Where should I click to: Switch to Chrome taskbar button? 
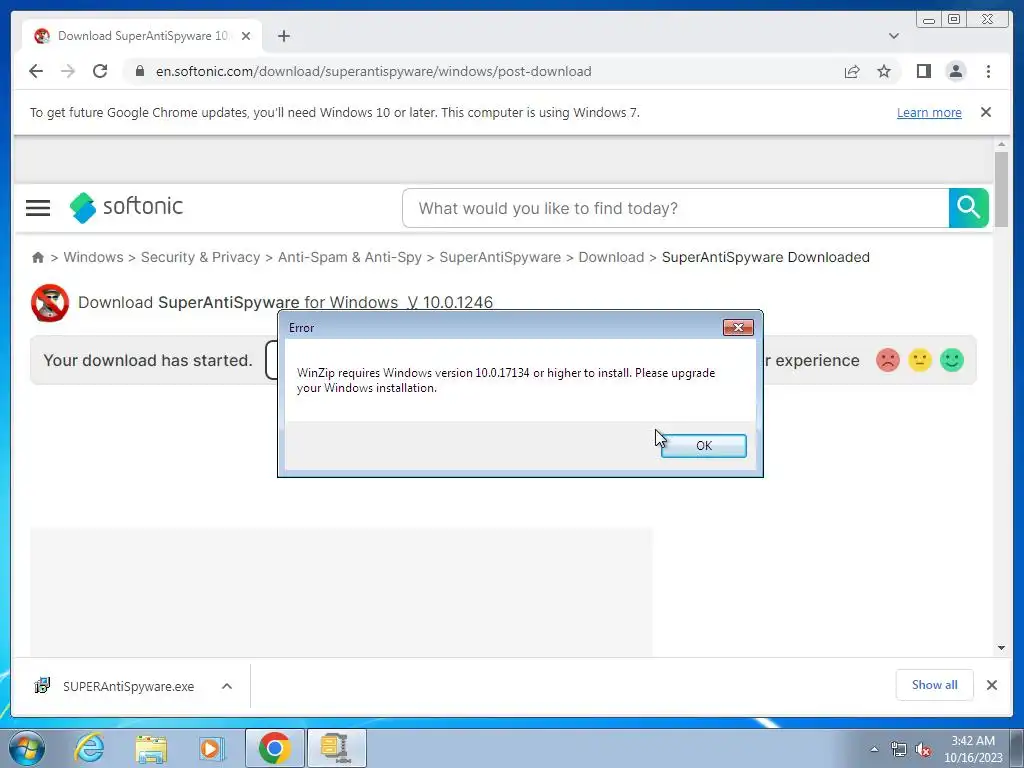point(274,748)
